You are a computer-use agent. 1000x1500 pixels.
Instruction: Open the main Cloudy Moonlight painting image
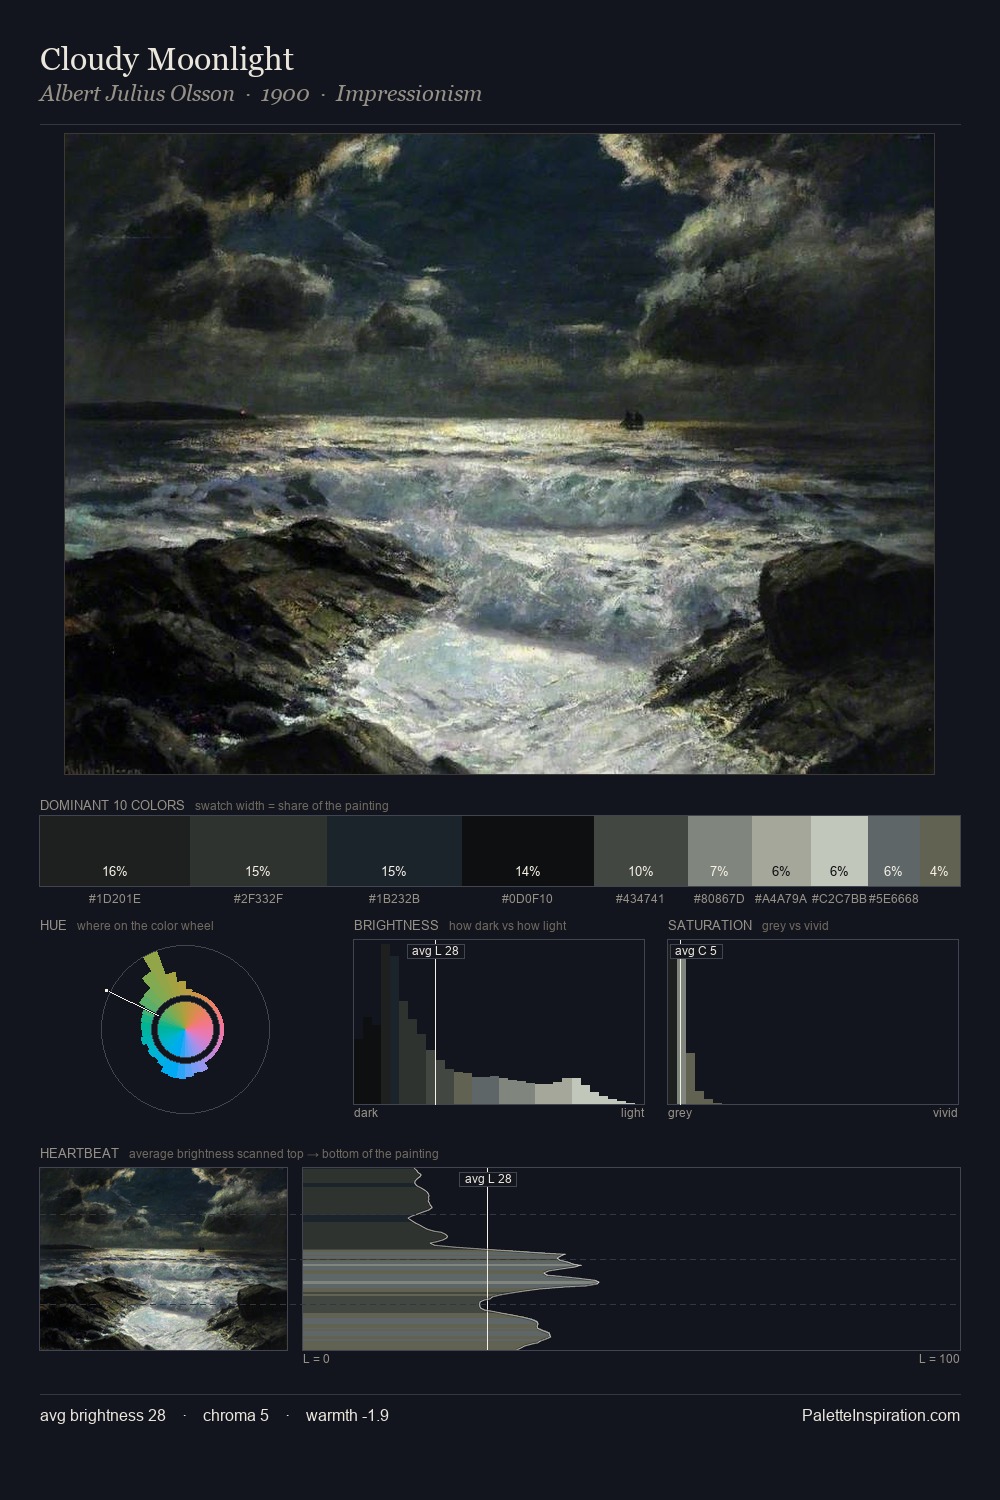(x=499, y=454)
